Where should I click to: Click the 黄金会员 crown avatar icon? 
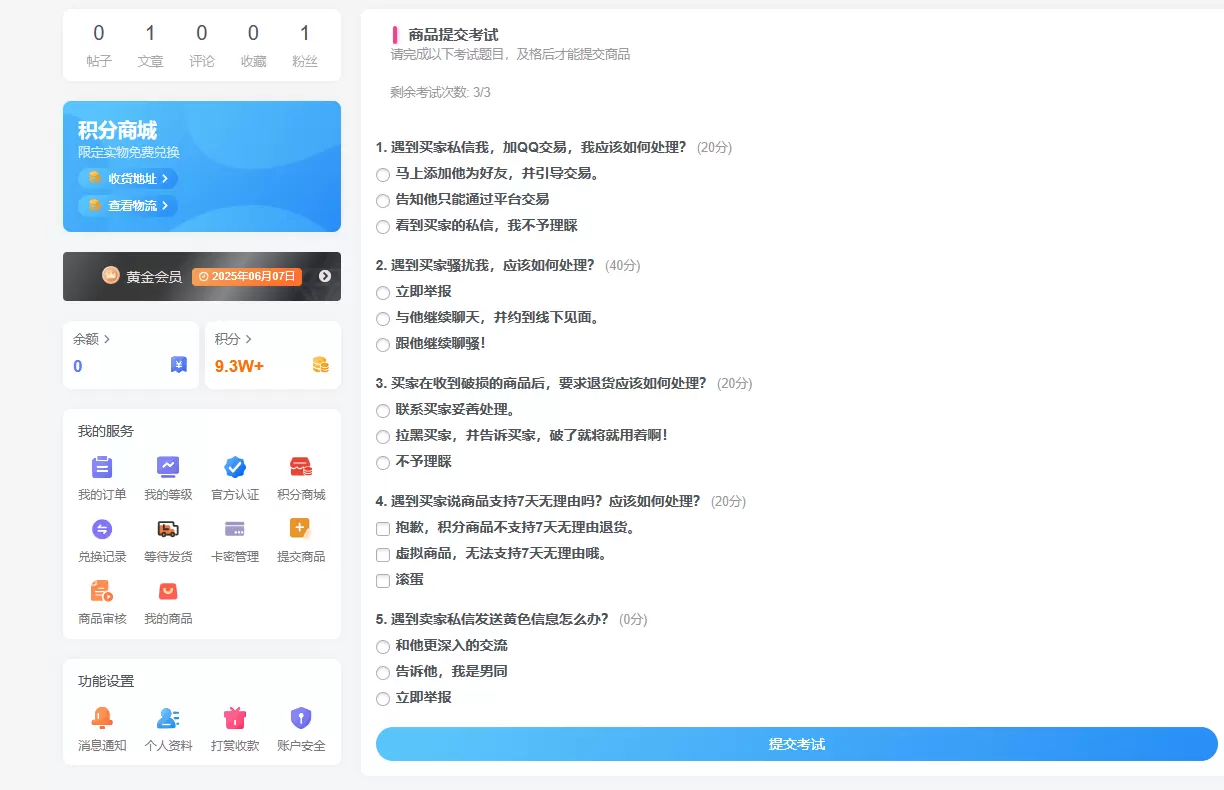click(x=111, y=276)
